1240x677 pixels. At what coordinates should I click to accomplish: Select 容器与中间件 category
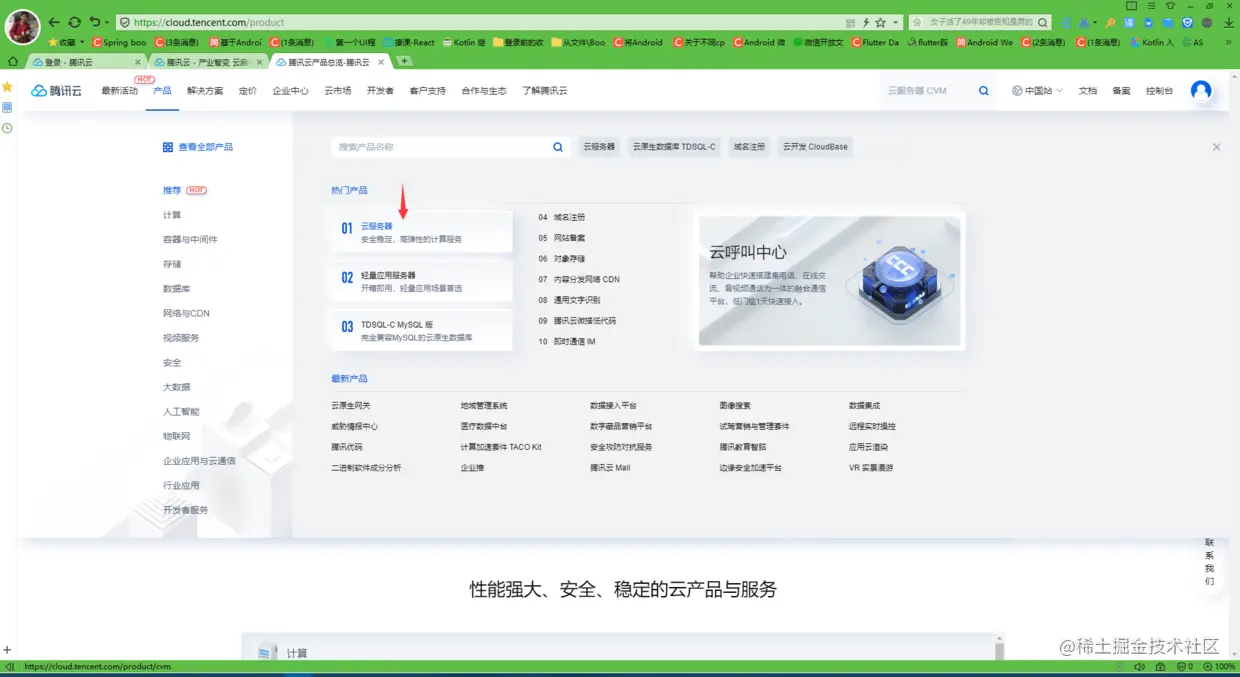[190, 240]
